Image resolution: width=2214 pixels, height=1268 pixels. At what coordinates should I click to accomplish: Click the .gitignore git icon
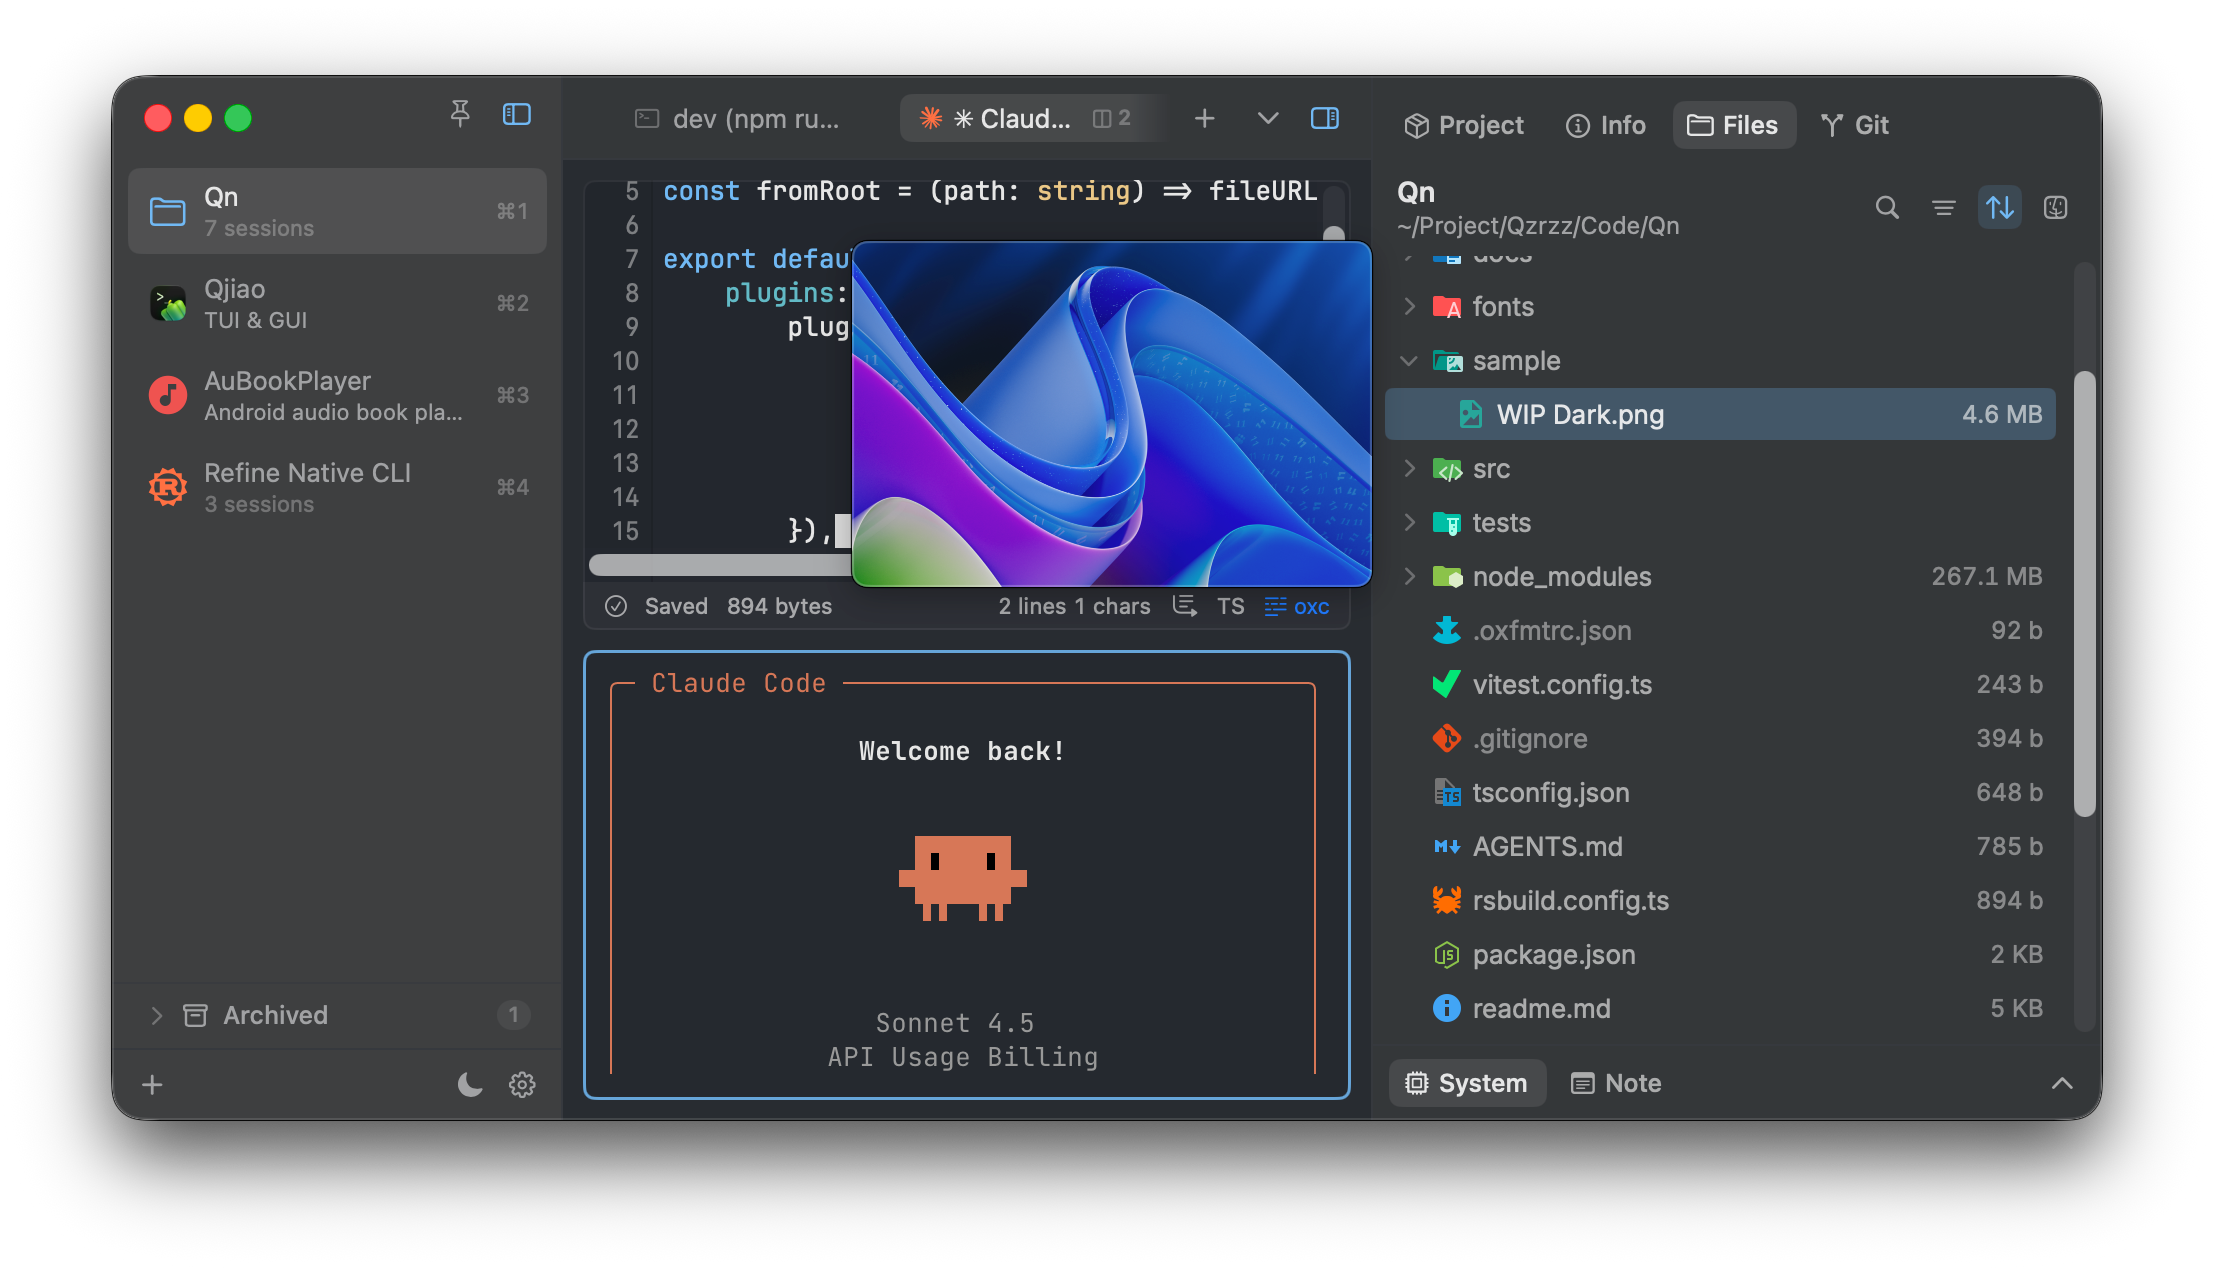[1447, 738]
